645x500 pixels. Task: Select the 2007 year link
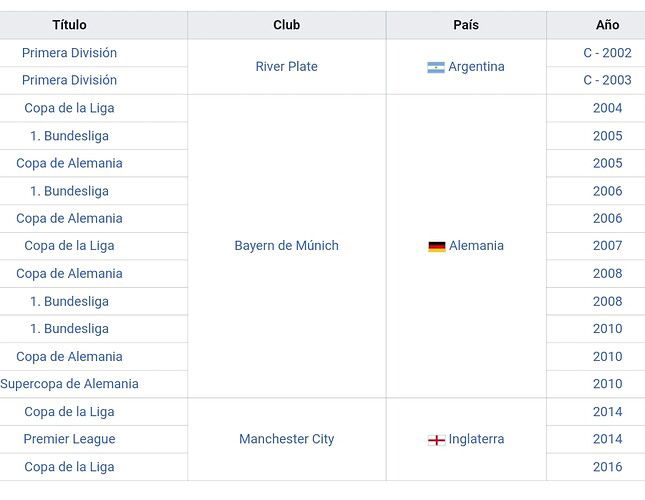(x=607, y=246)
